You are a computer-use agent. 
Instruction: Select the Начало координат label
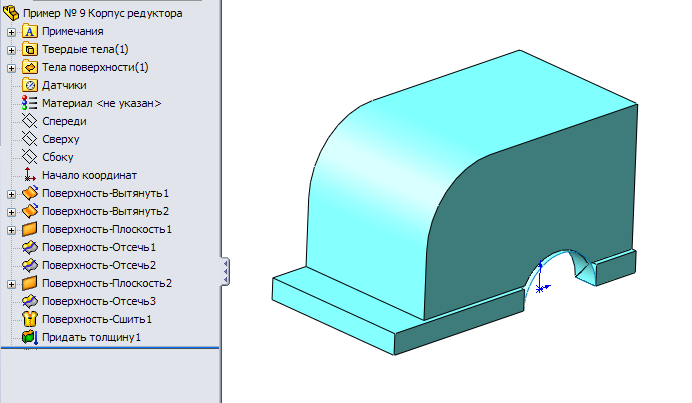(x=89, y=175)
